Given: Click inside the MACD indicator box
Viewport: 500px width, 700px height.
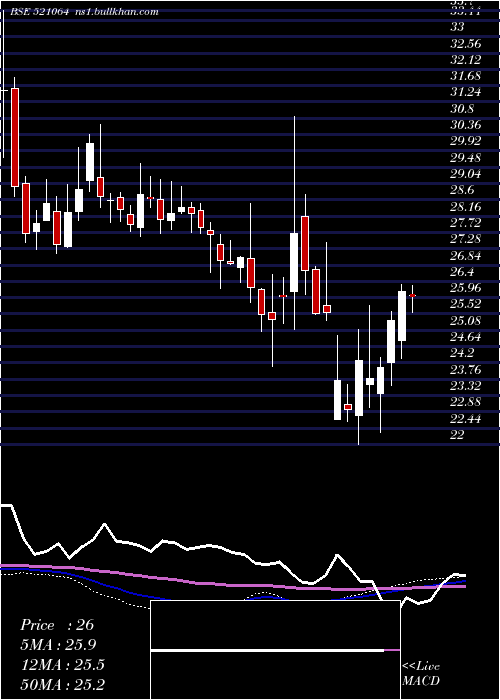Looking at the screenshot, I should 275,650.
